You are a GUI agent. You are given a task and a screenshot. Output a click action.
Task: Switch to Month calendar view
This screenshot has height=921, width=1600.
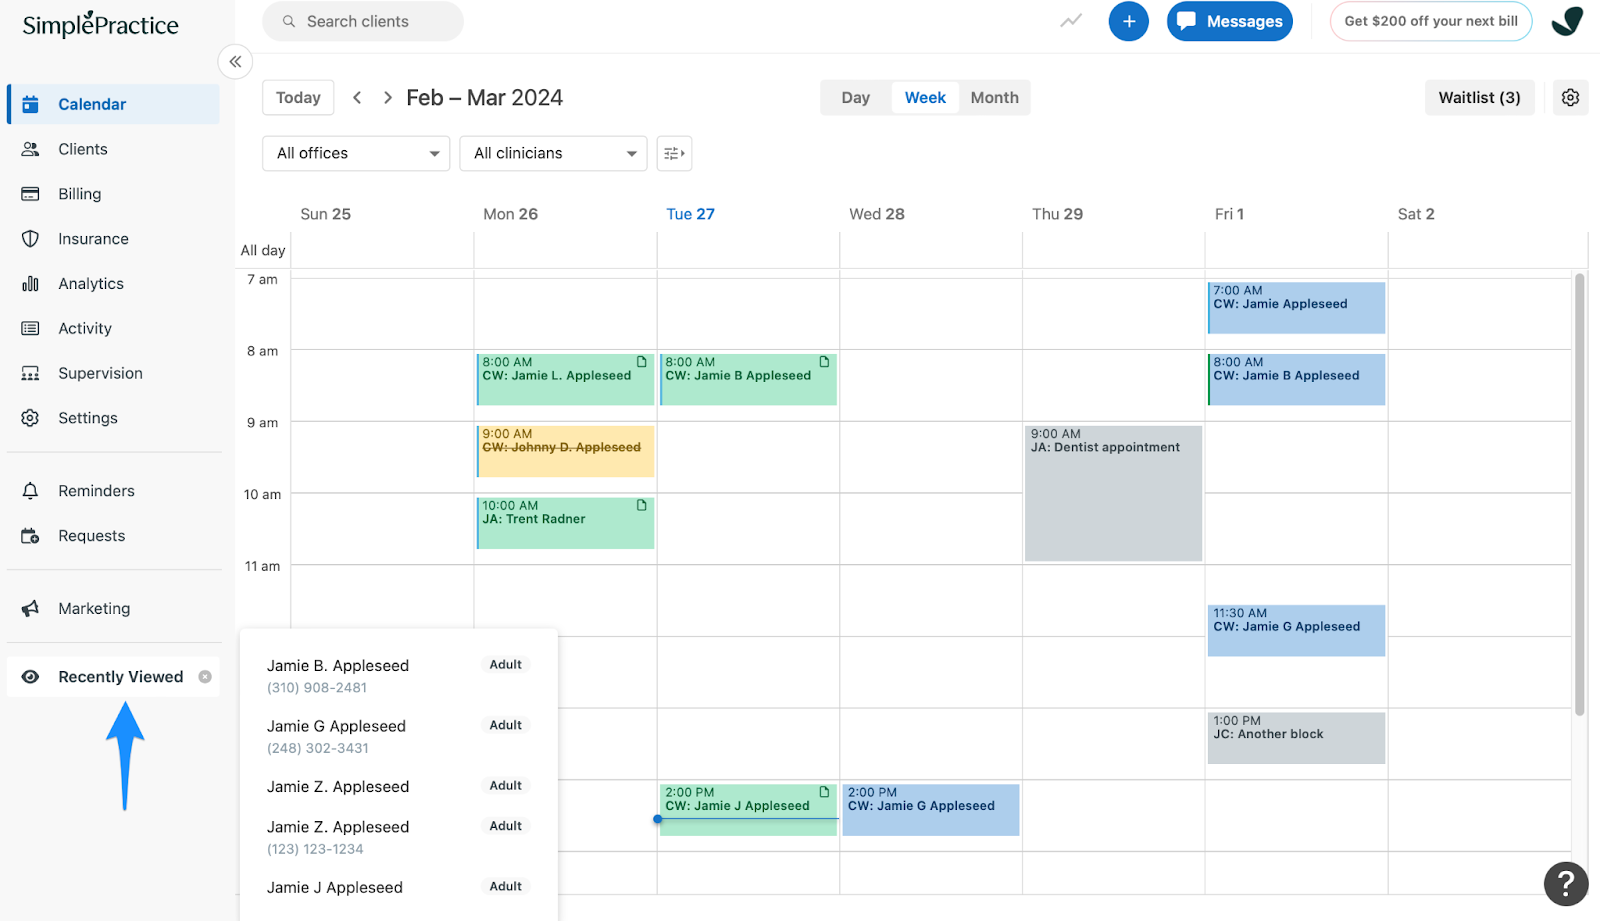(x=994, y=97)
